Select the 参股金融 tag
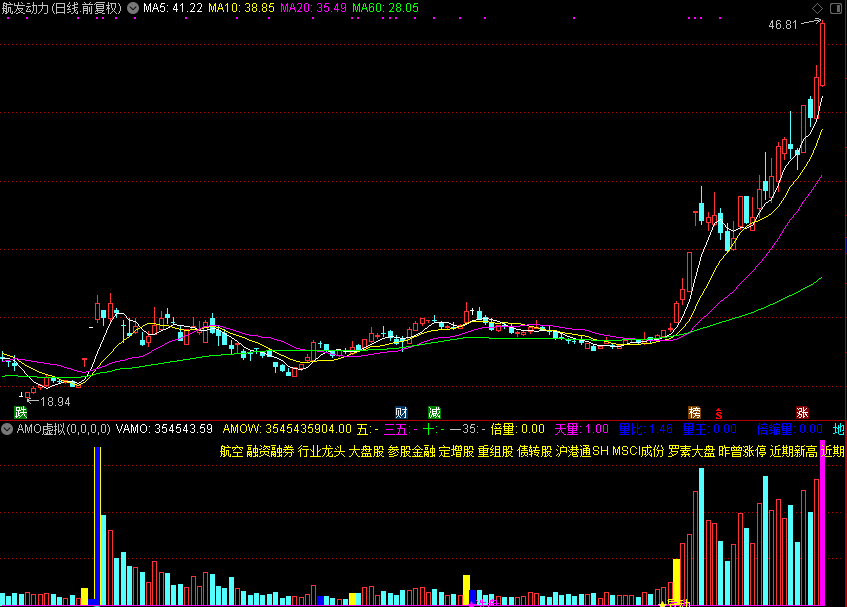The height and width of the screenshot is (607, 847). point(412,451)
